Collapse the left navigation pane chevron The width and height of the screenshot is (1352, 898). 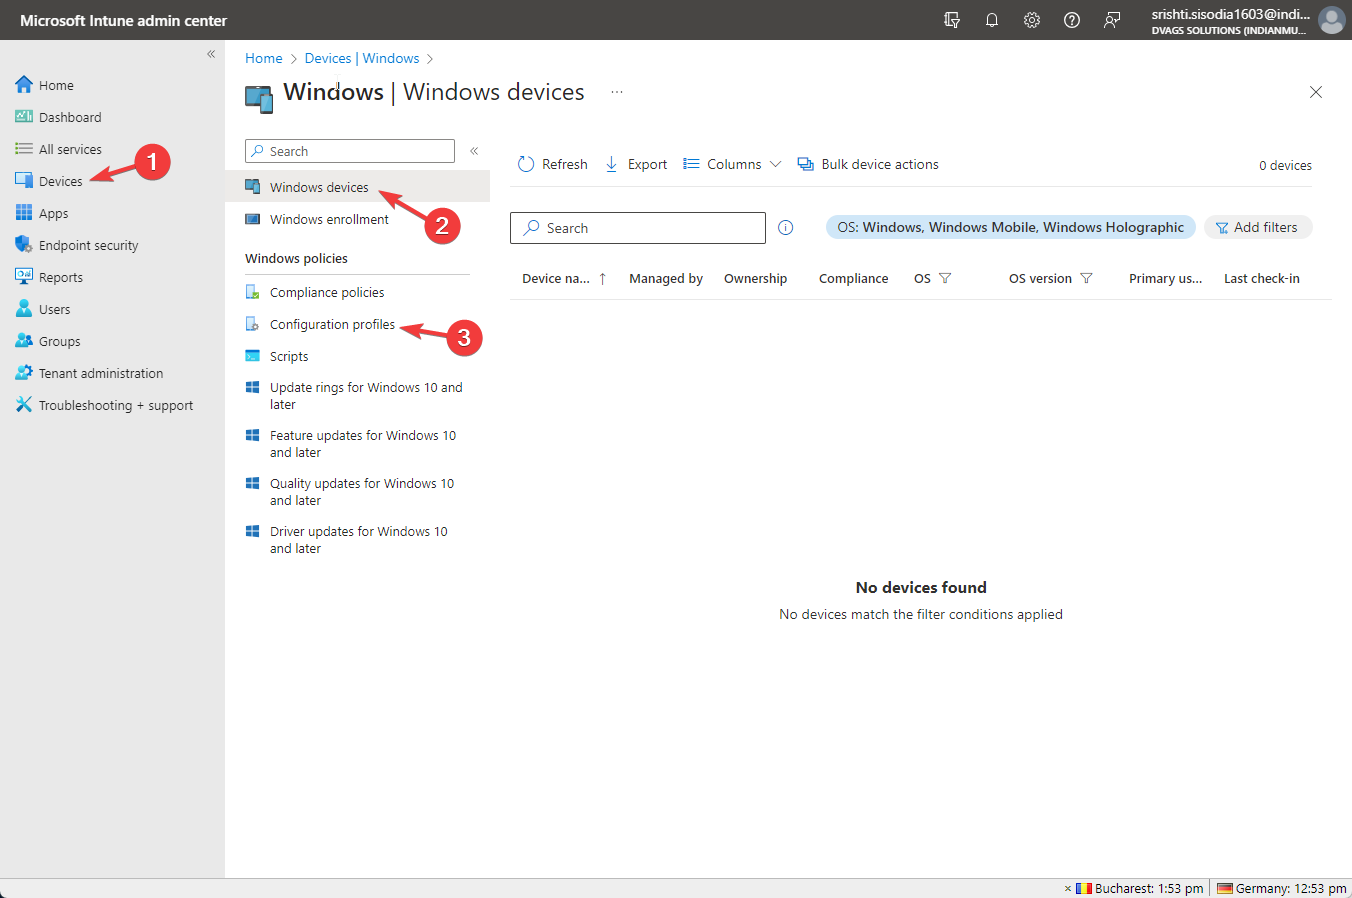(x=211, y=54)
